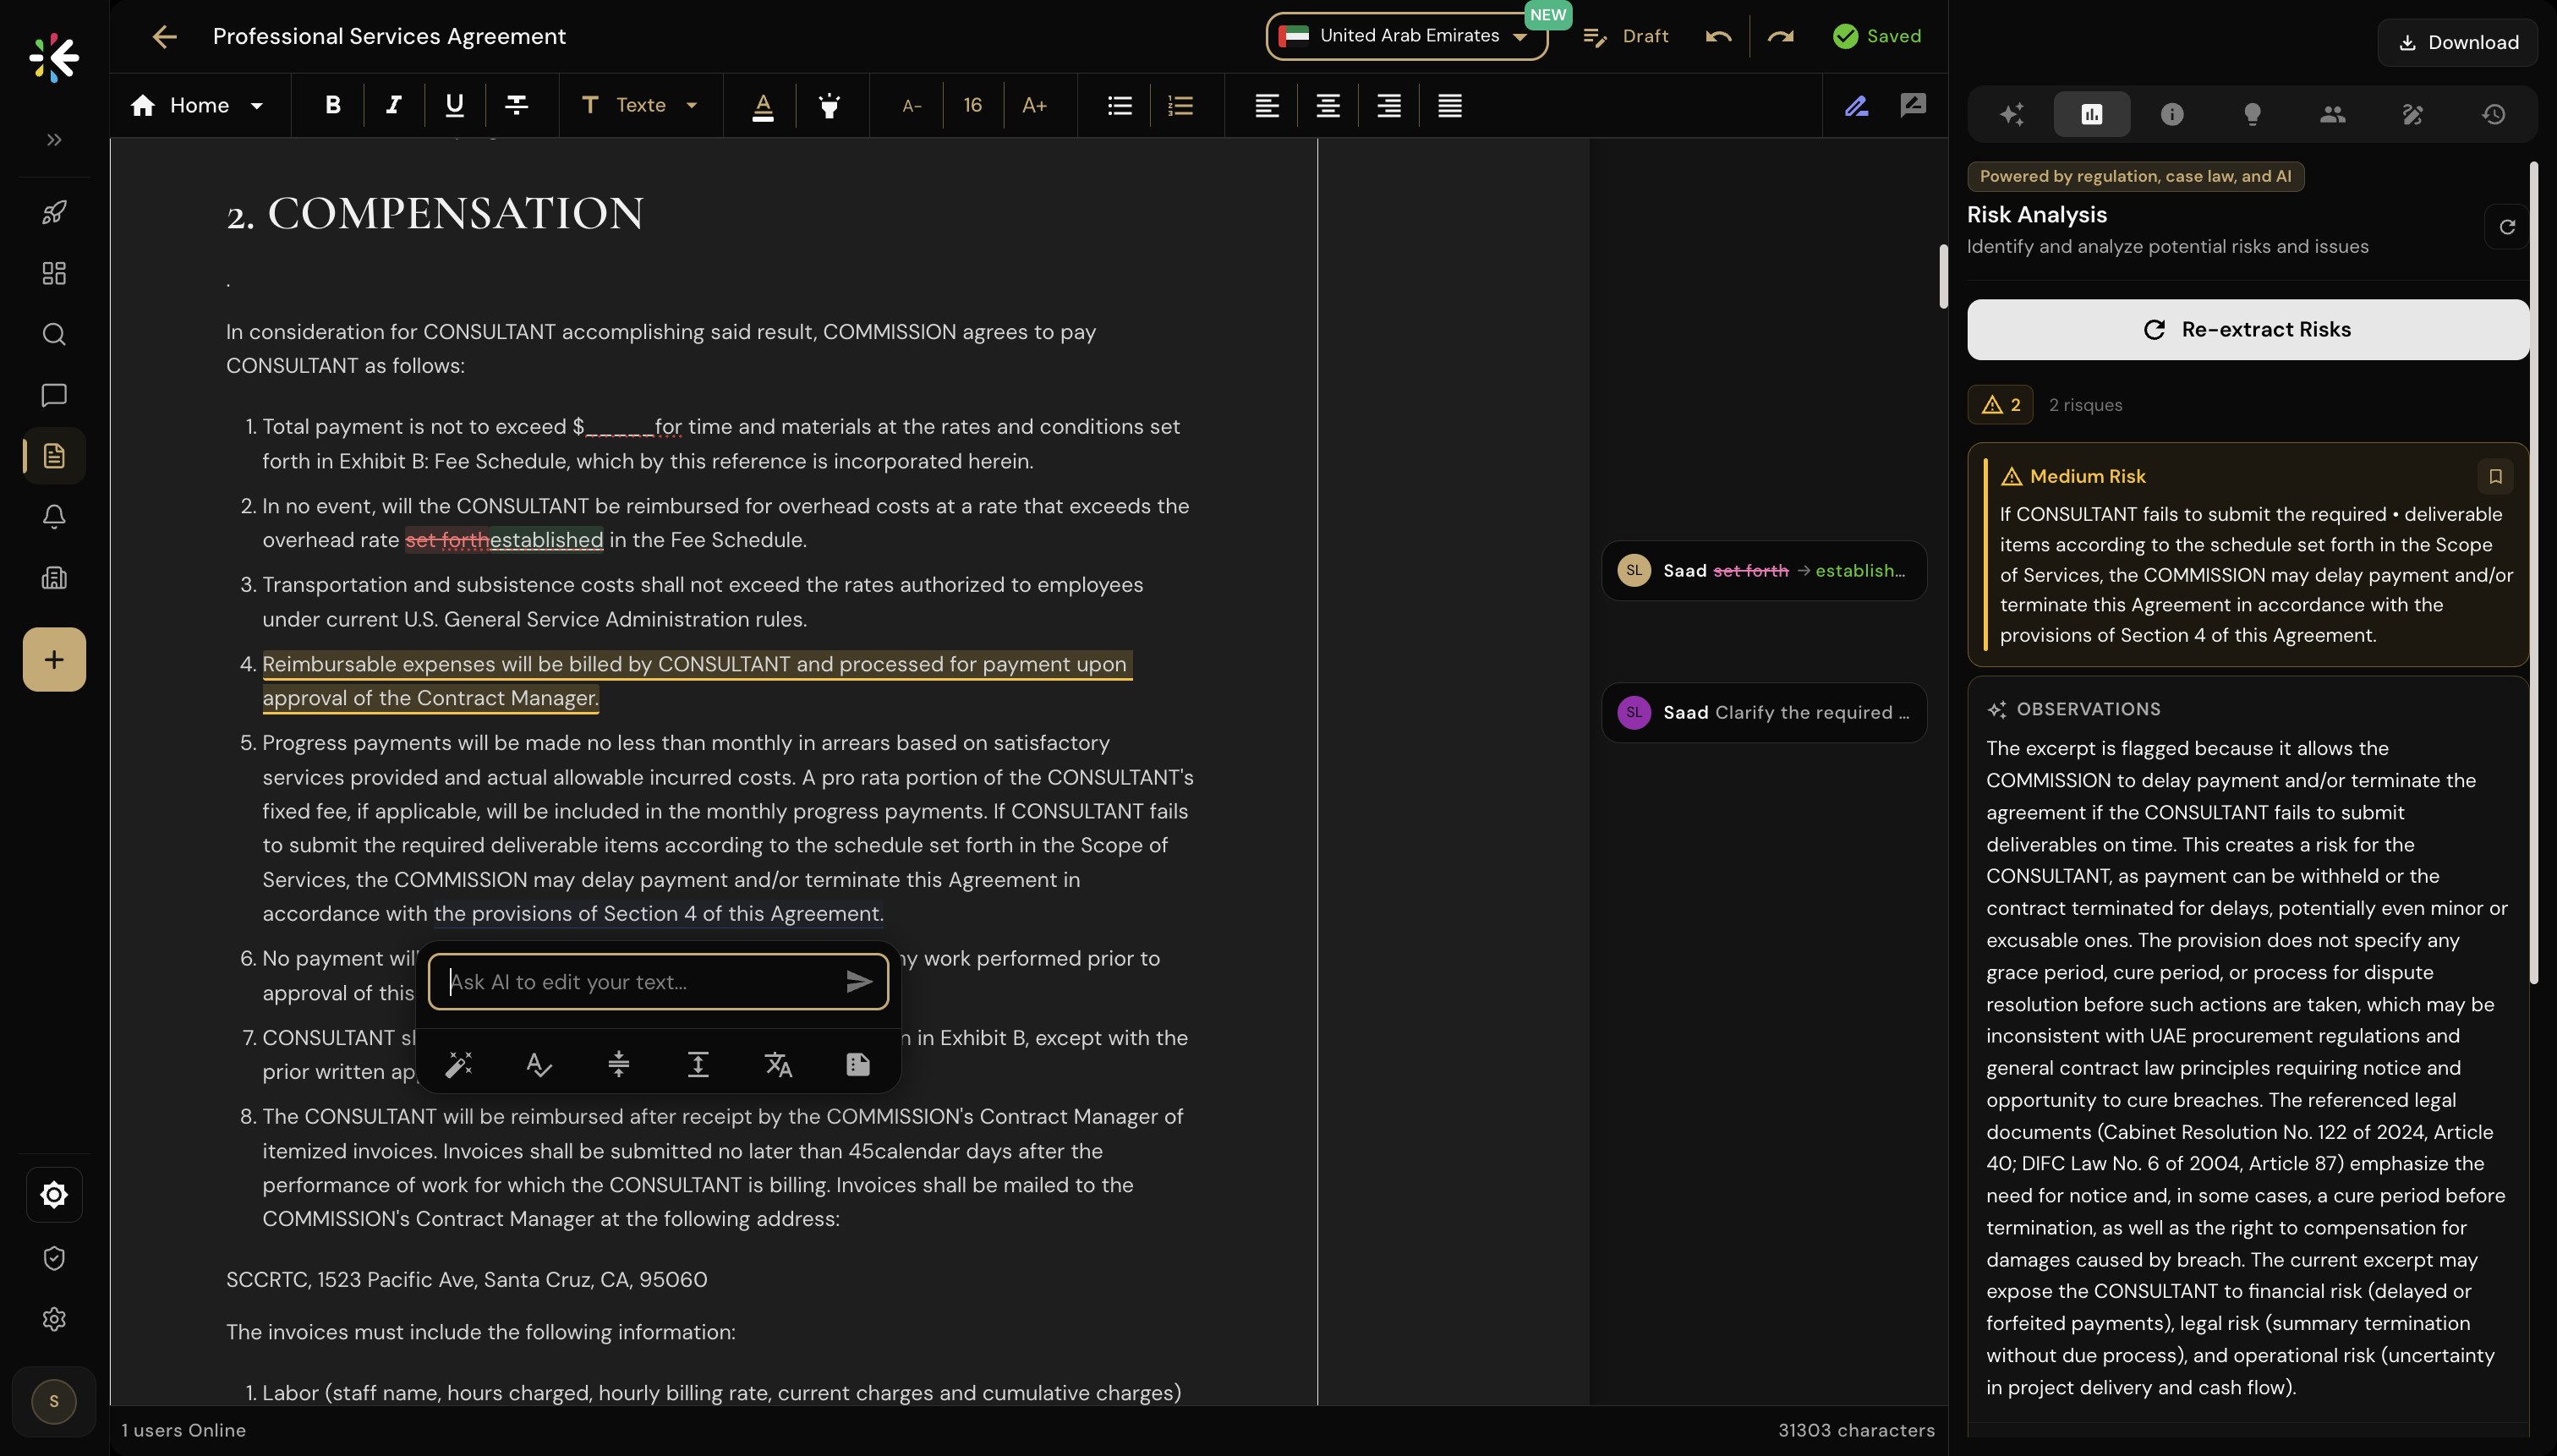Image resolution: width=2557 pixels, height=1456 pixels.
Task: Open the info tab in right panel
Action: coord(2171,114)
